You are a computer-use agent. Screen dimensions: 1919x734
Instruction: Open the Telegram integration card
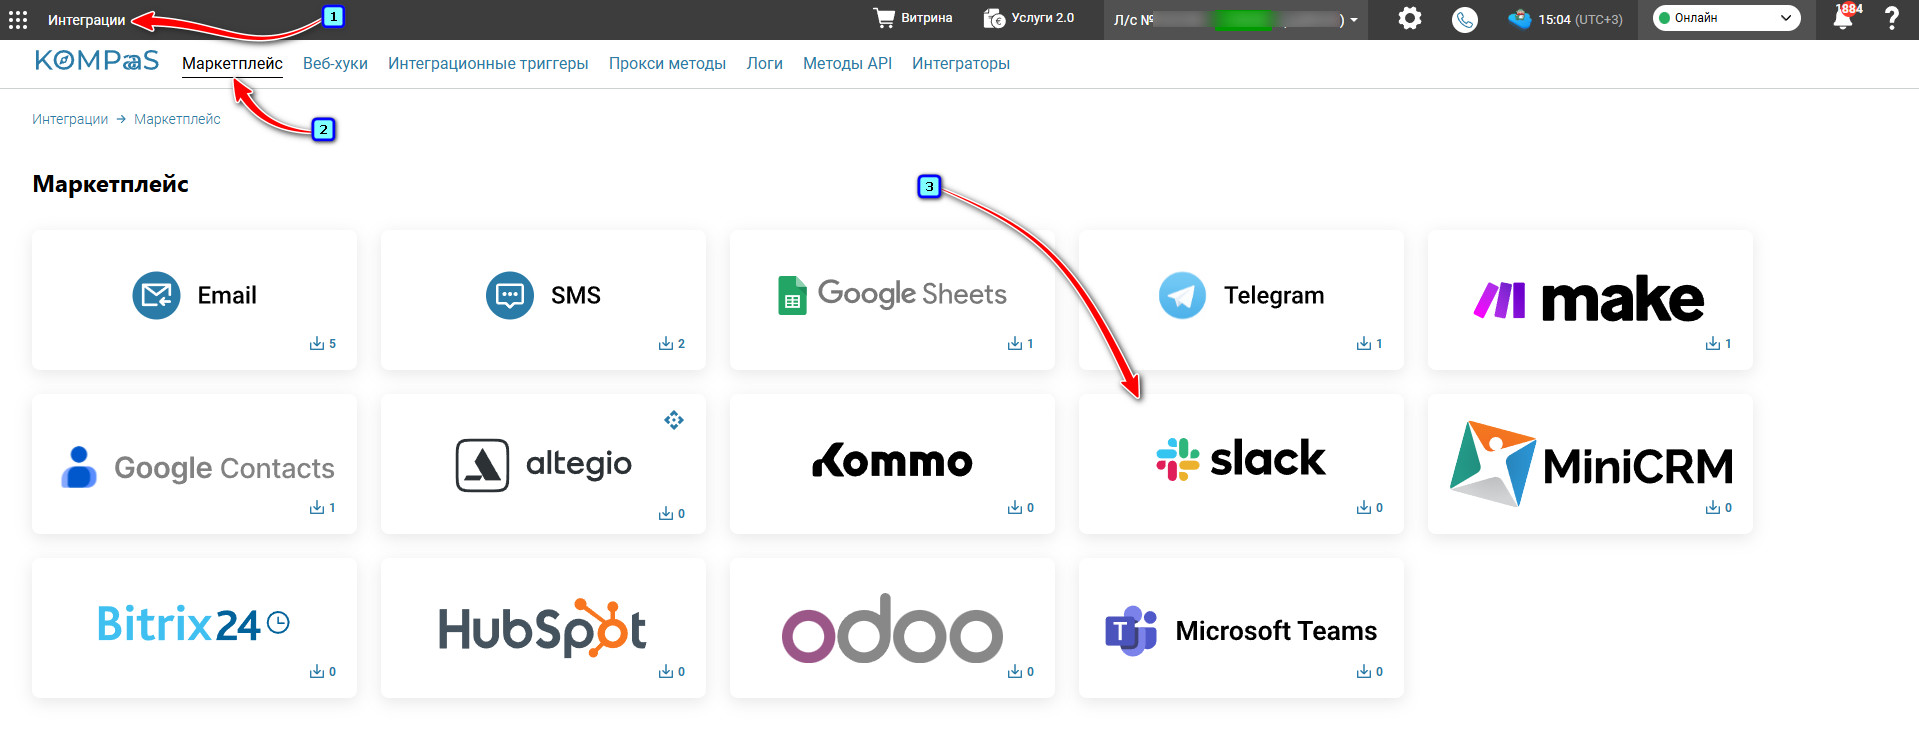pos(1241,300)
